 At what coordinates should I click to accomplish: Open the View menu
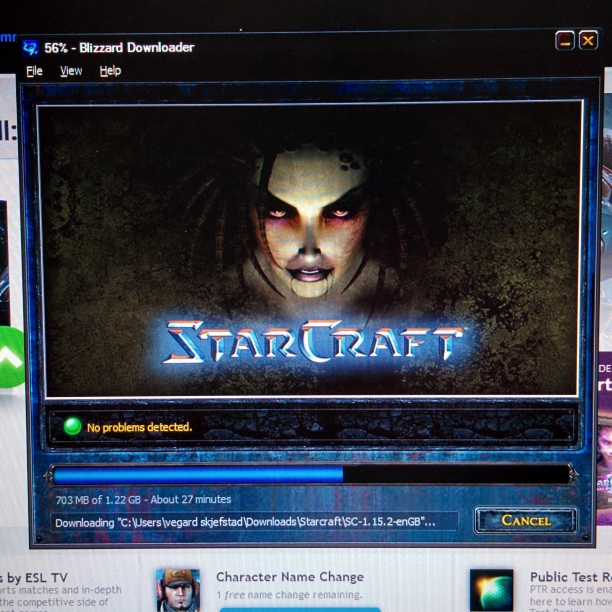click(71, 71)
